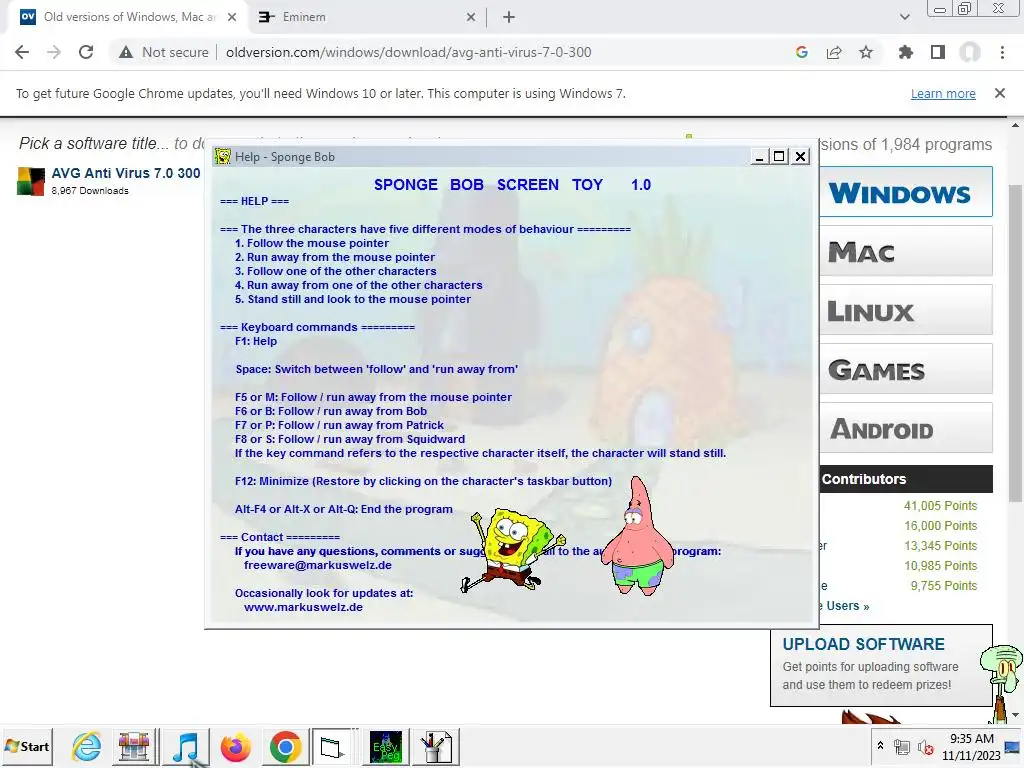This screenshot has height=768, width=1024.
Task: Click the www.markuswelz.de website text
Action: (303, 607)
